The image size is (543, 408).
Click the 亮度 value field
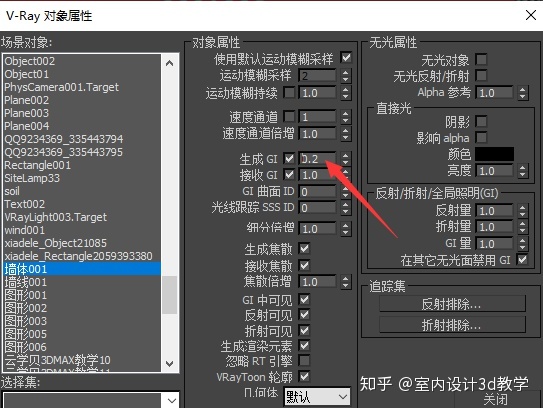[x=495, y=171]
